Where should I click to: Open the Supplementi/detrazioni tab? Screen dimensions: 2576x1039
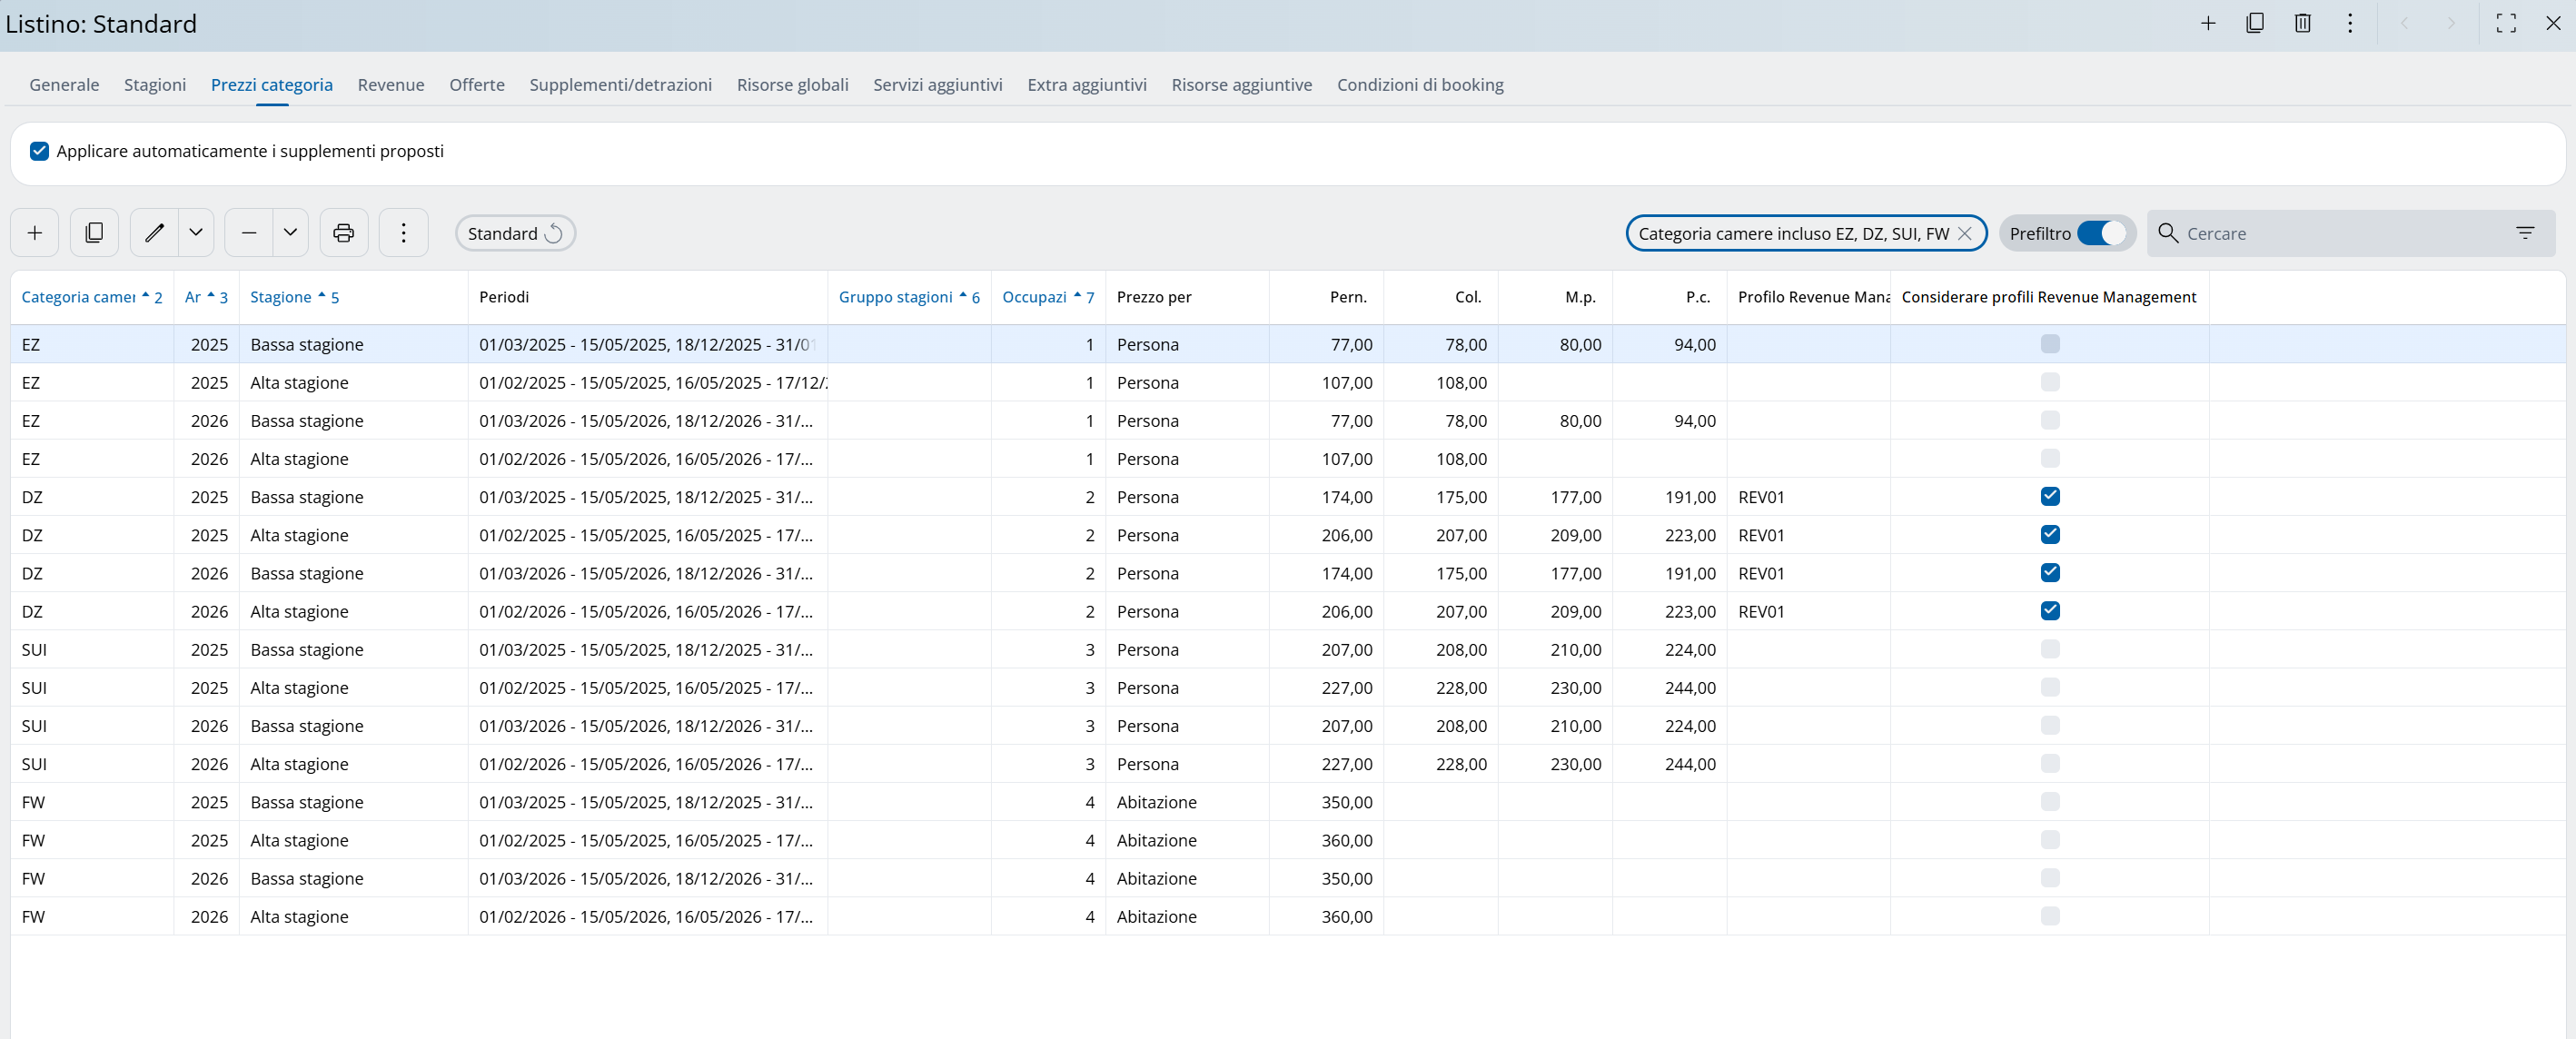pos(620,85)
